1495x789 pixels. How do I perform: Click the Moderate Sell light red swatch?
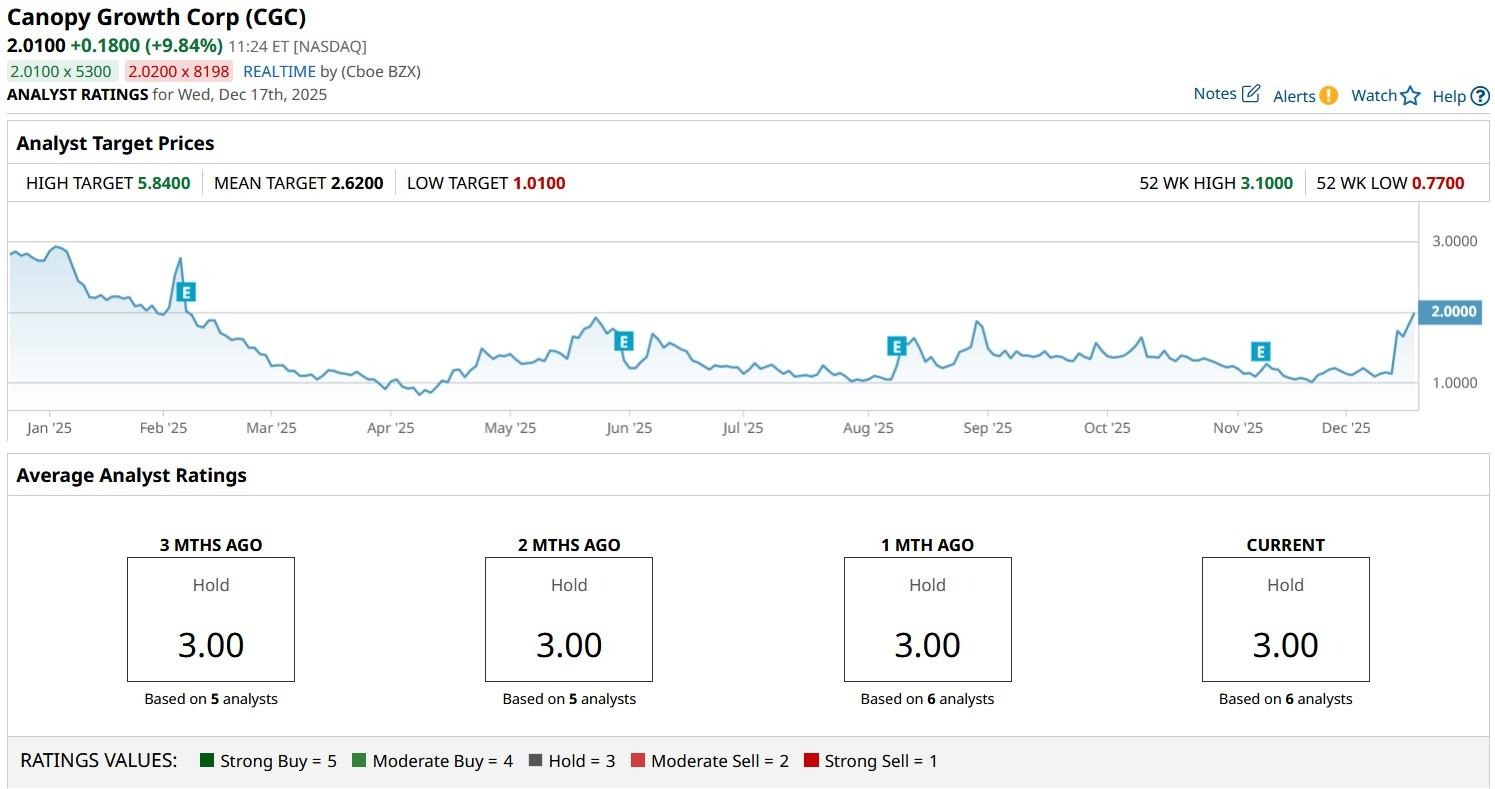tap(638, 761)
